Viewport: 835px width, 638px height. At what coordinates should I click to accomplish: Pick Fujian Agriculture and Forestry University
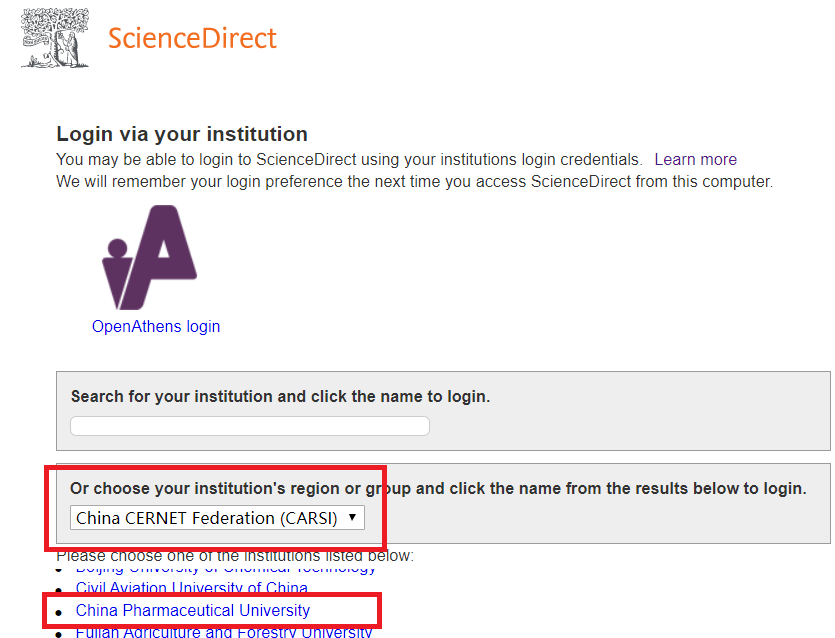[224, 632]
